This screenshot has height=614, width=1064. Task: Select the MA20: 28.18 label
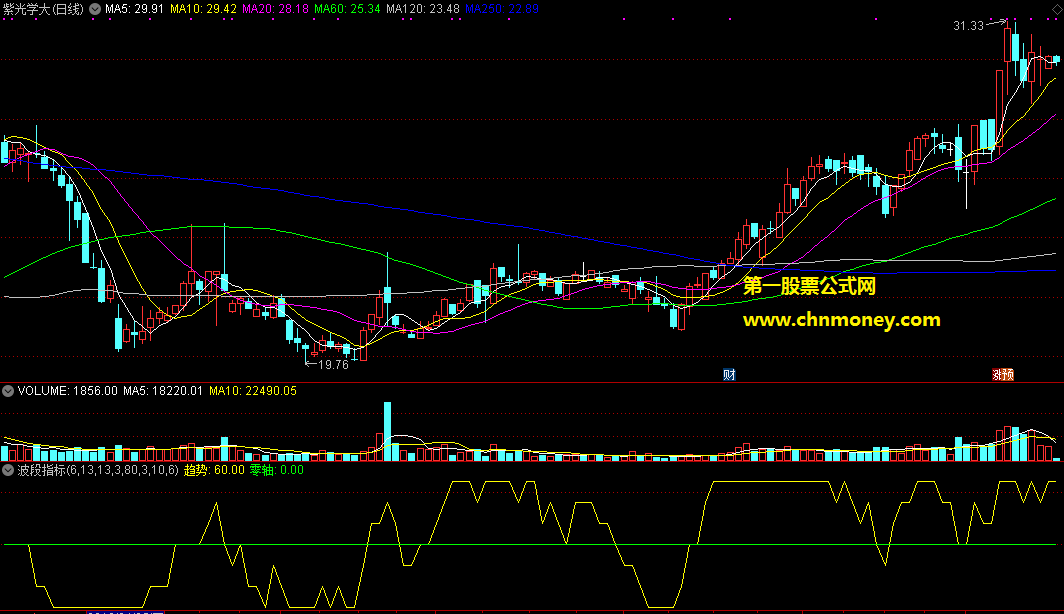(276, 9)
